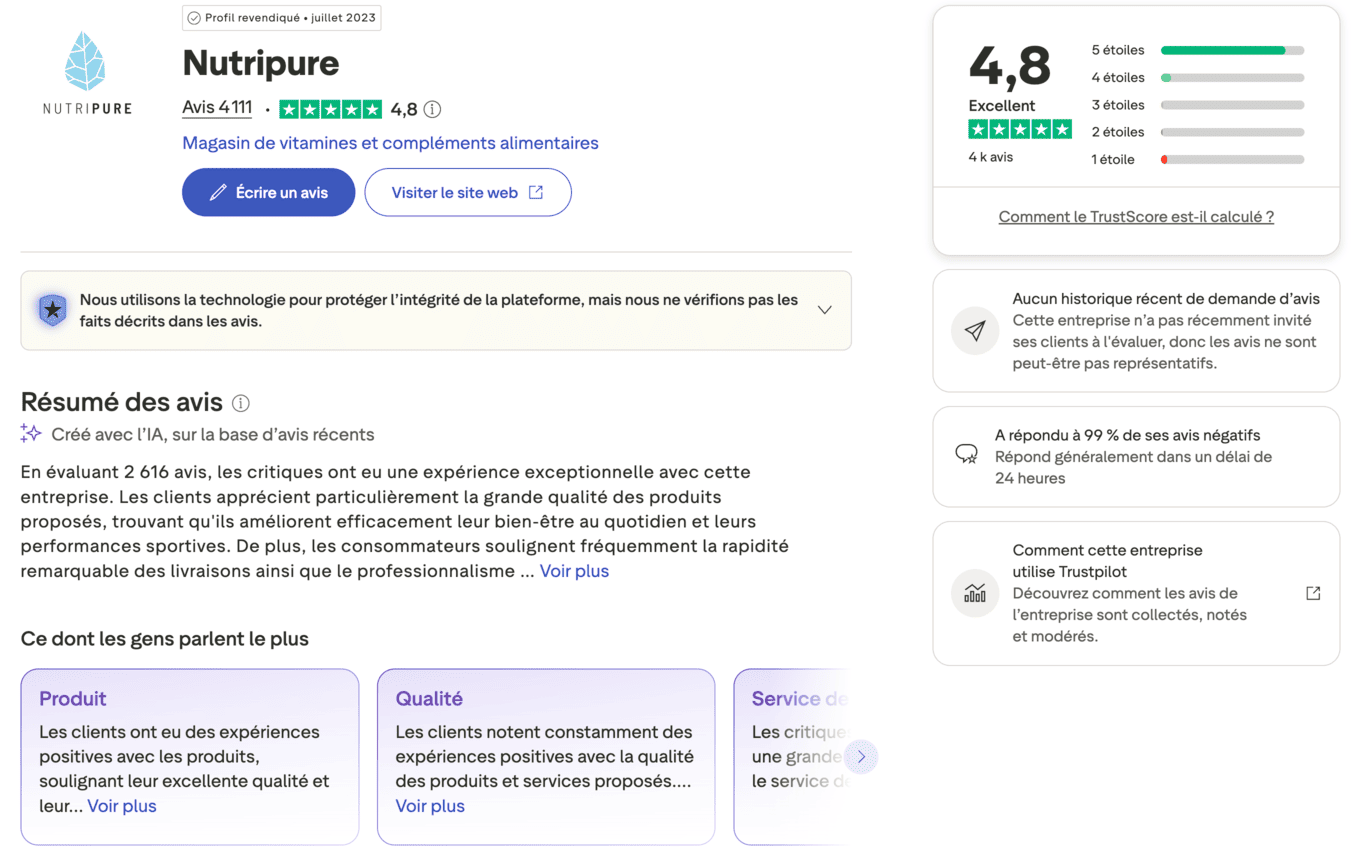Click the Écrire un avis button
The height and width of the screenshot is (853, 1353).
tap(268, 192)
